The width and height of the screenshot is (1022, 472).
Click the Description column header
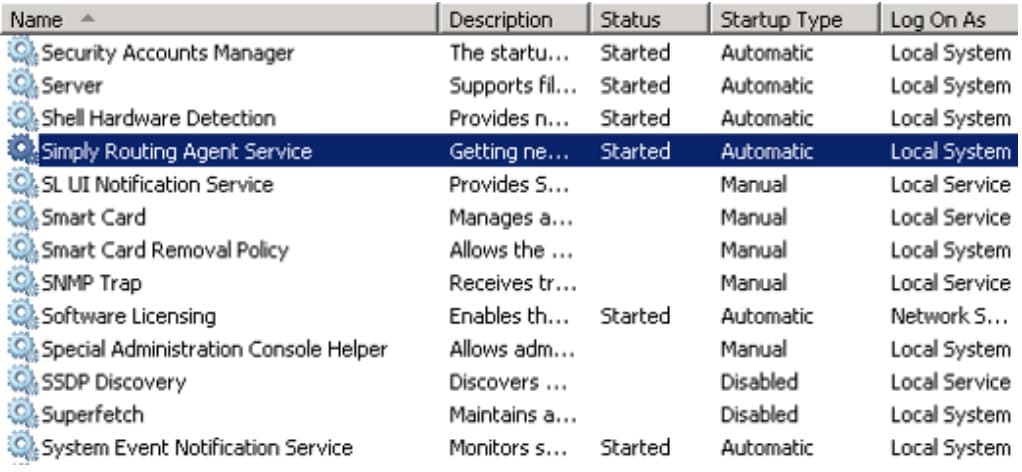(512, 19)
